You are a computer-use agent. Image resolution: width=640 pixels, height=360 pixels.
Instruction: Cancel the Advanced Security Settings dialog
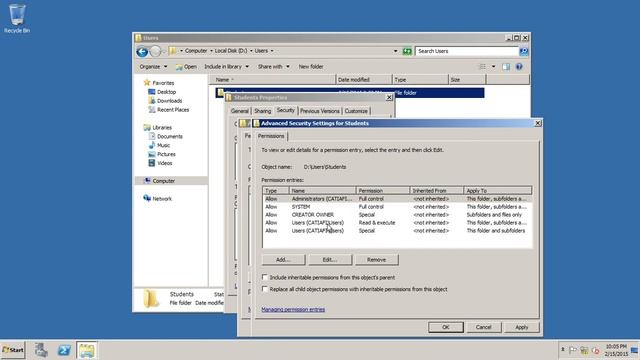483,327
